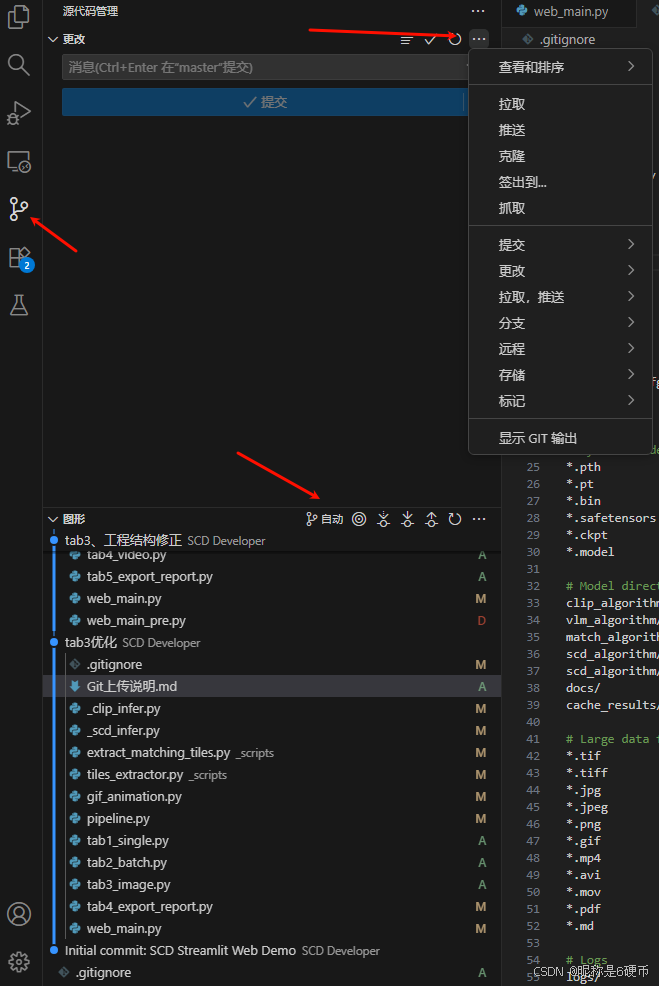Open tab2_batch.py file
This screenshot has height=986, width=659.
tap(272, 863)
